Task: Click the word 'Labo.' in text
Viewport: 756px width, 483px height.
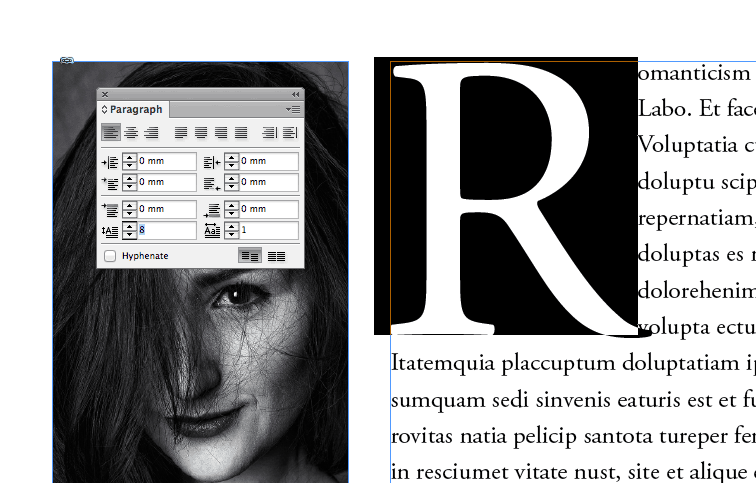Action: click(x=665, y=109)
